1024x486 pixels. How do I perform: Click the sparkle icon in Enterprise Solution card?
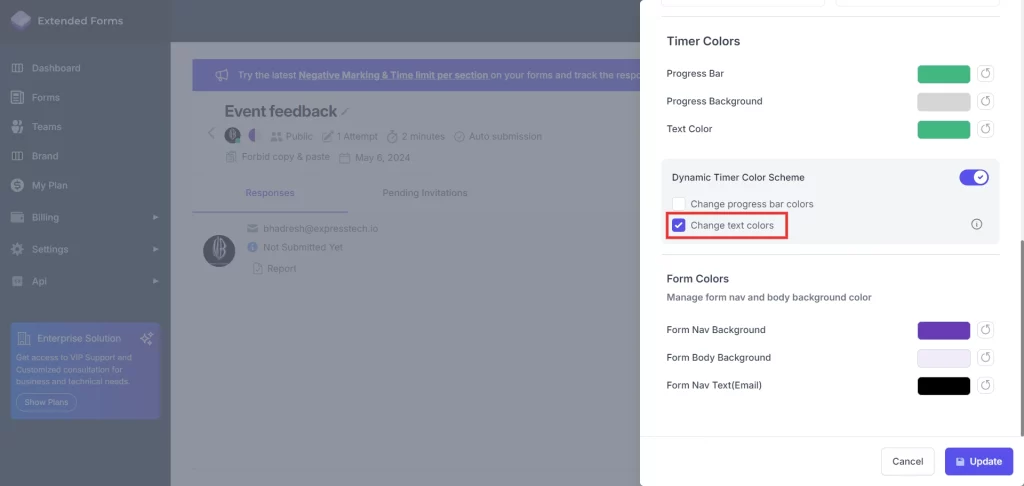coord(146,338)
